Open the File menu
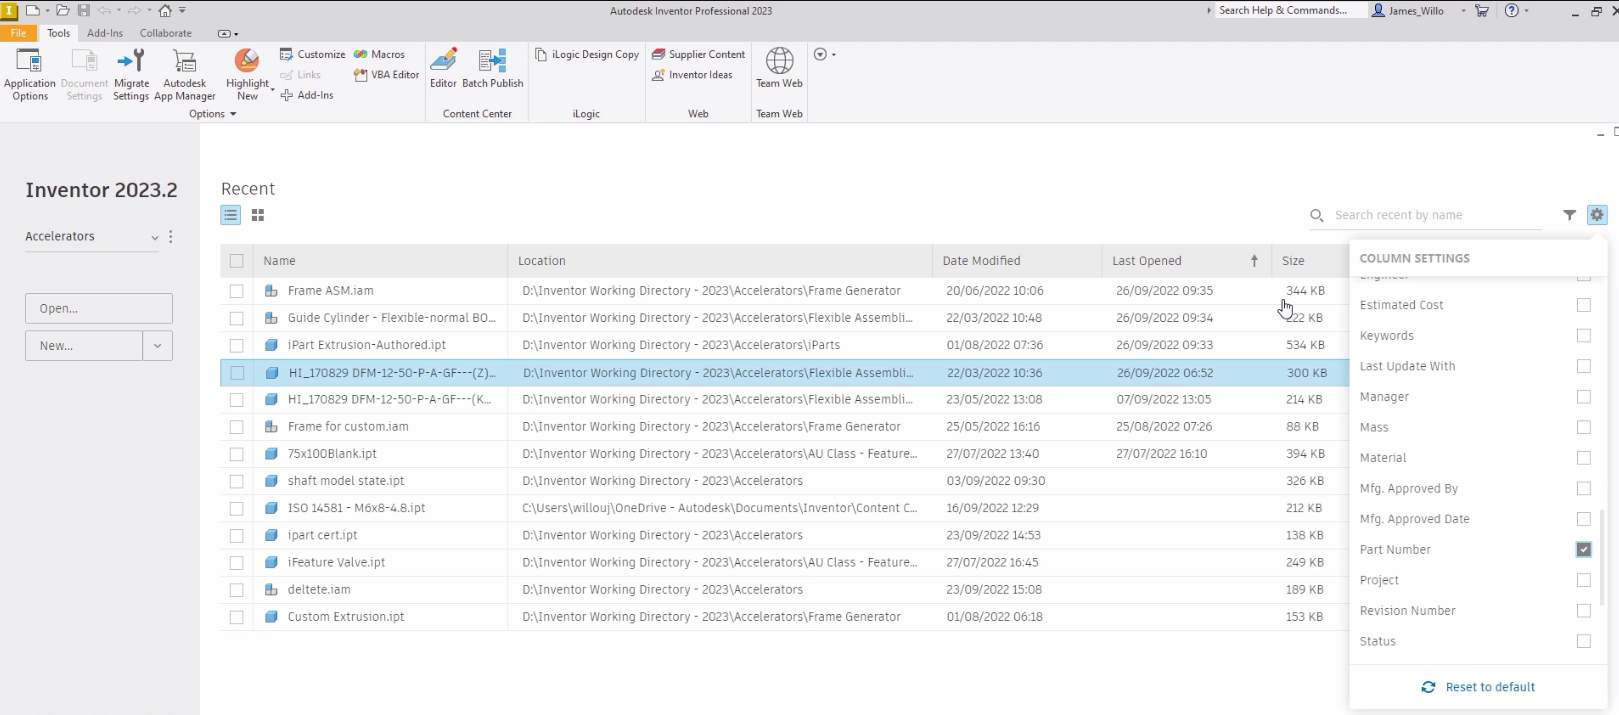 point(18,33)
